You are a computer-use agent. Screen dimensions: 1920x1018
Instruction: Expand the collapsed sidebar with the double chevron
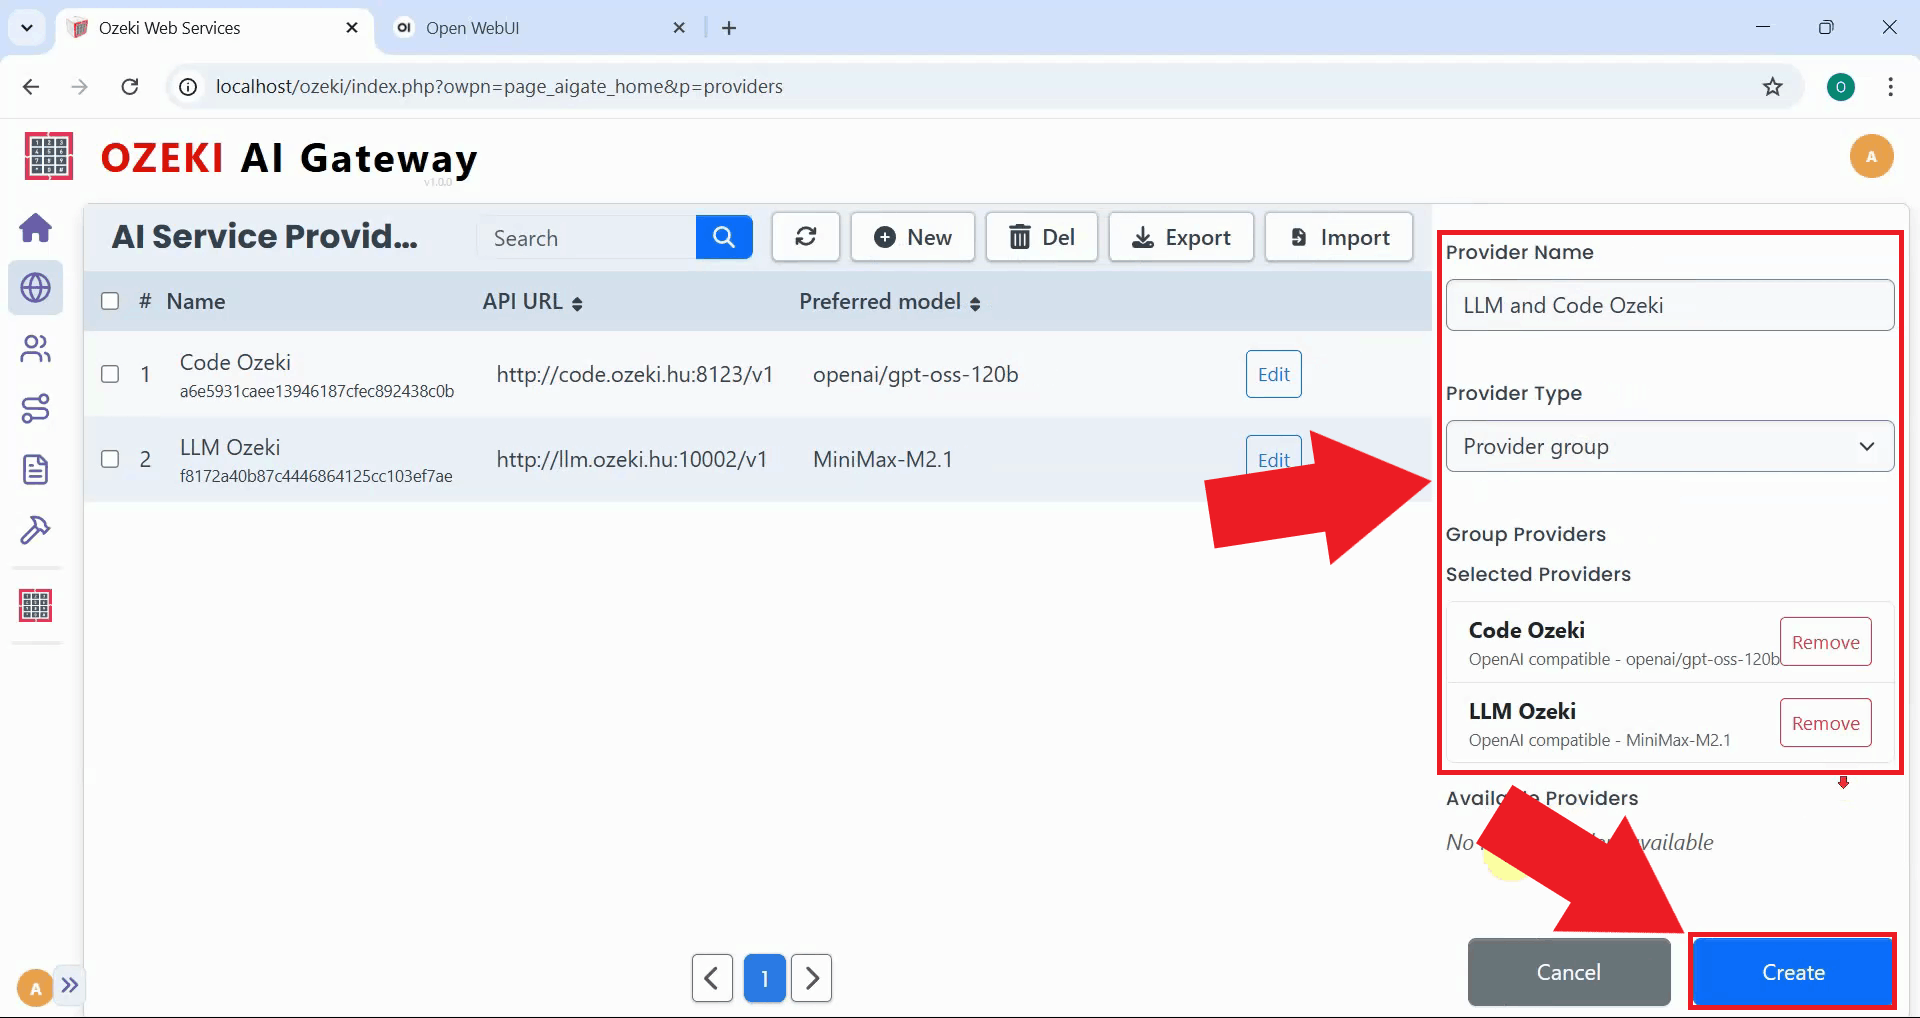[70, 986]
